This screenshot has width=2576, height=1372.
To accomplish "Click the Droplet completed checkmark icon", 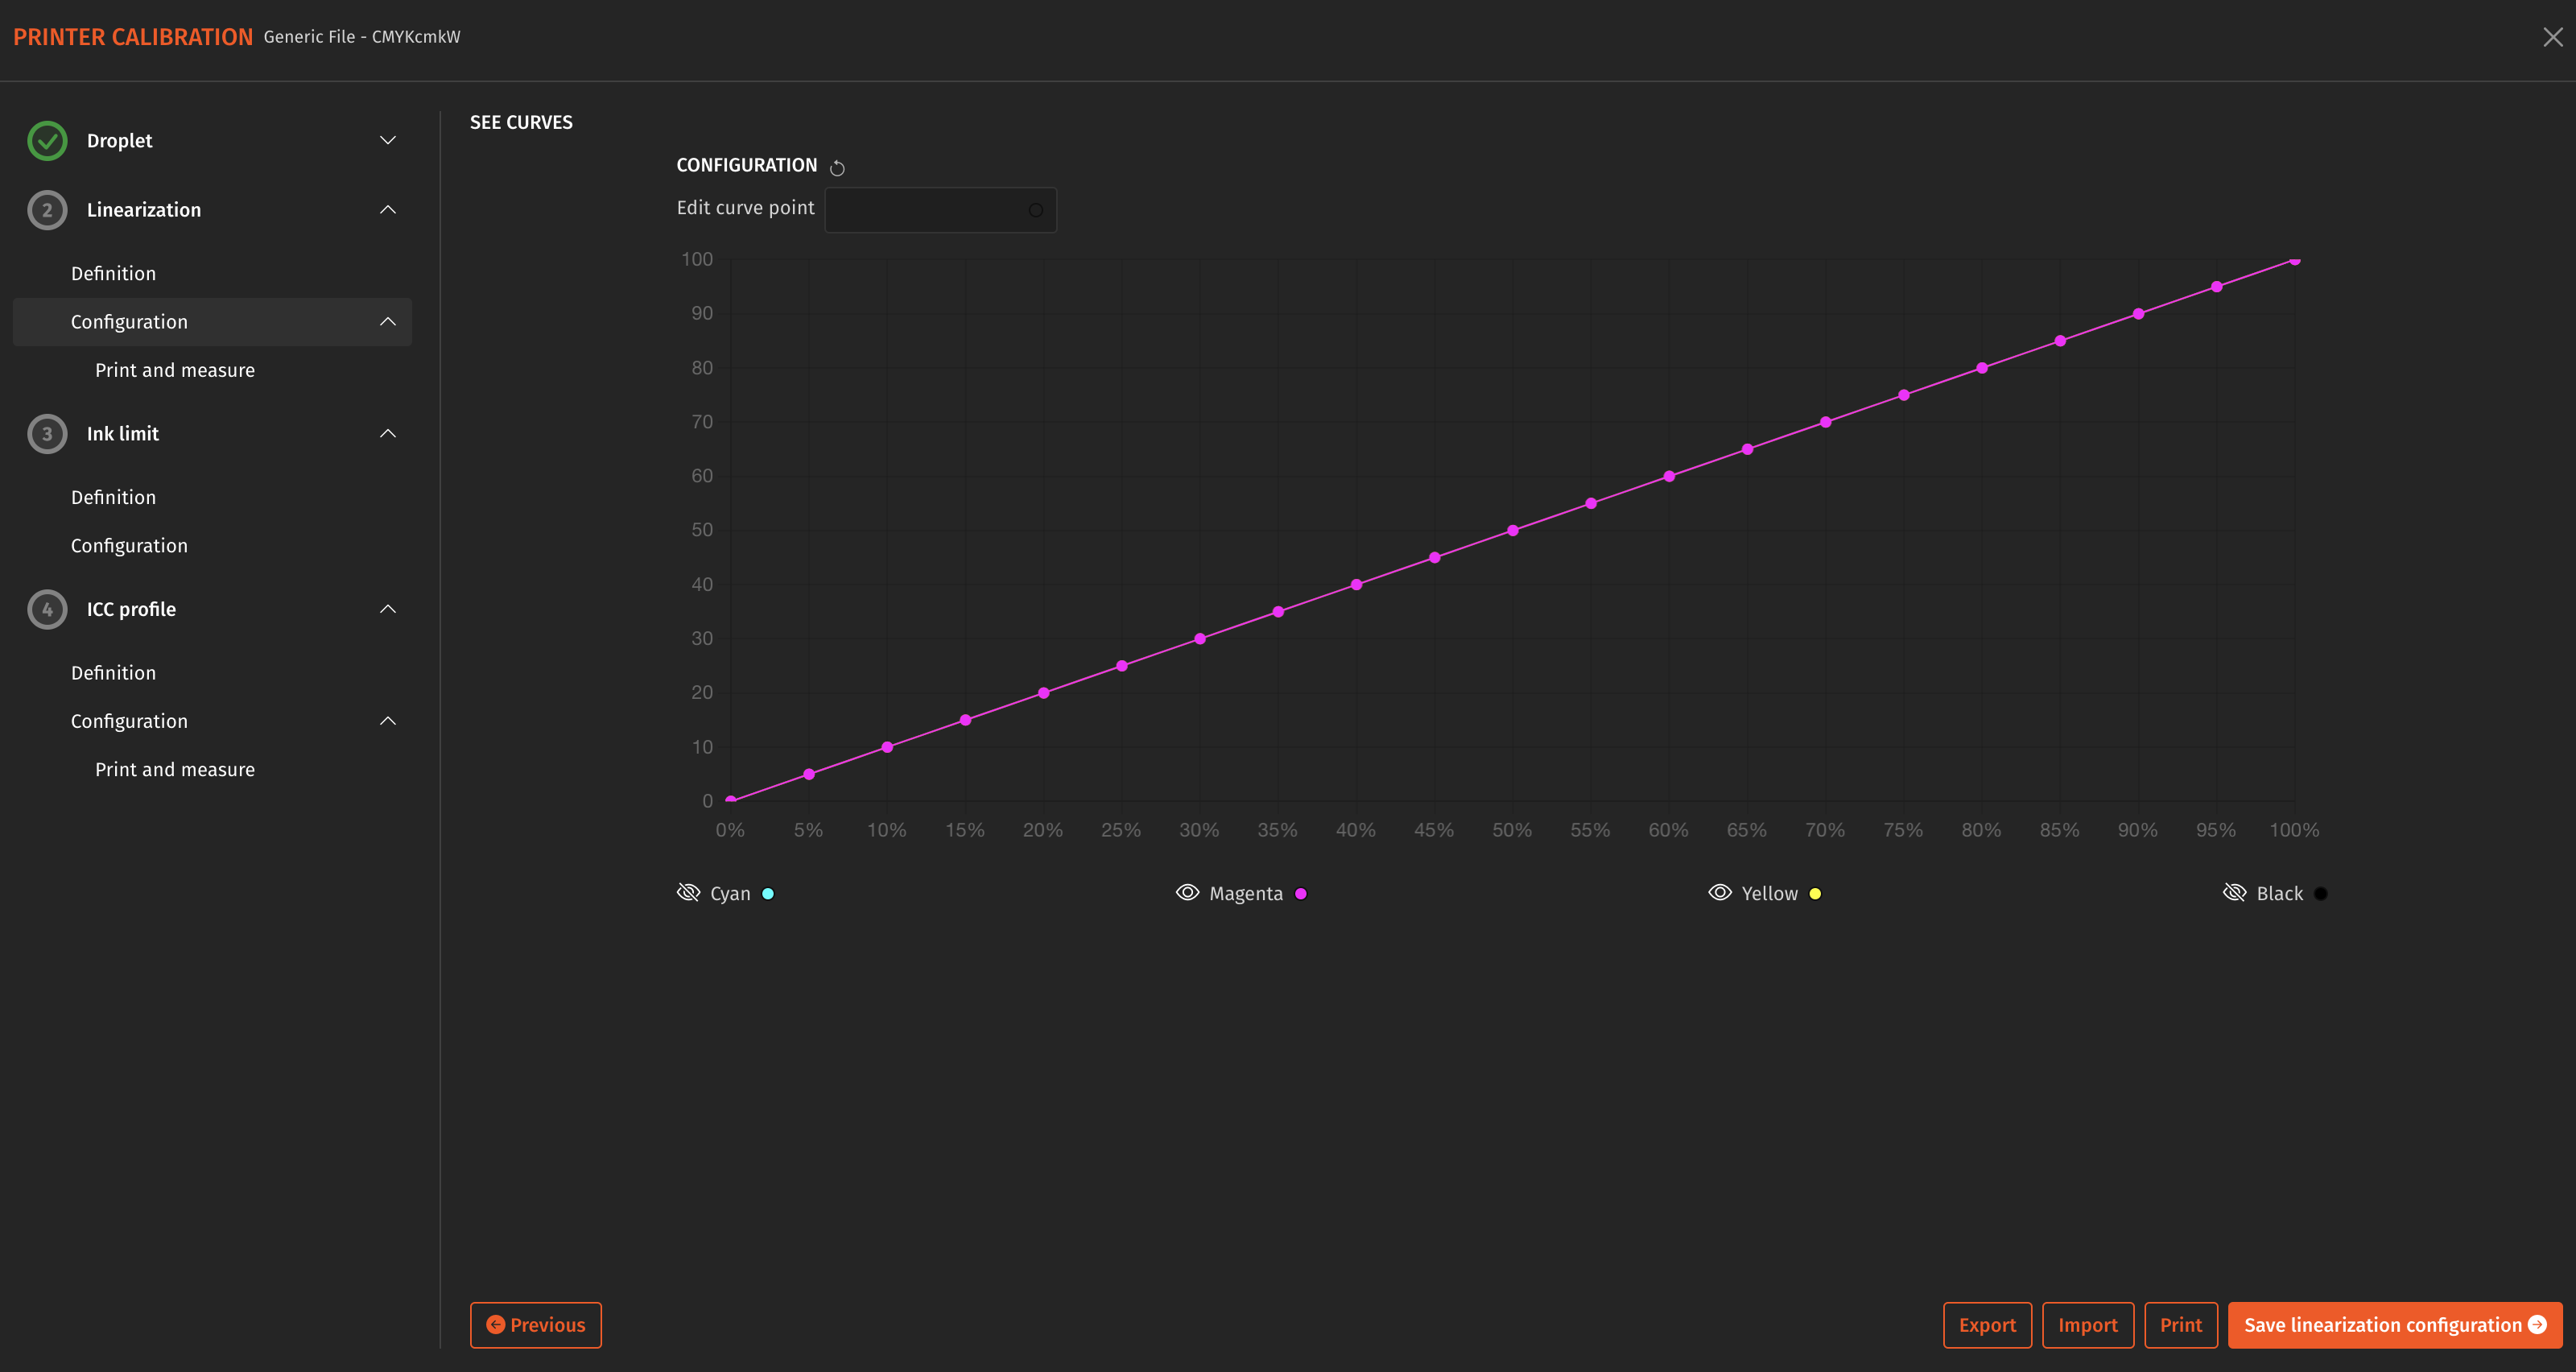I will (47, 140).
